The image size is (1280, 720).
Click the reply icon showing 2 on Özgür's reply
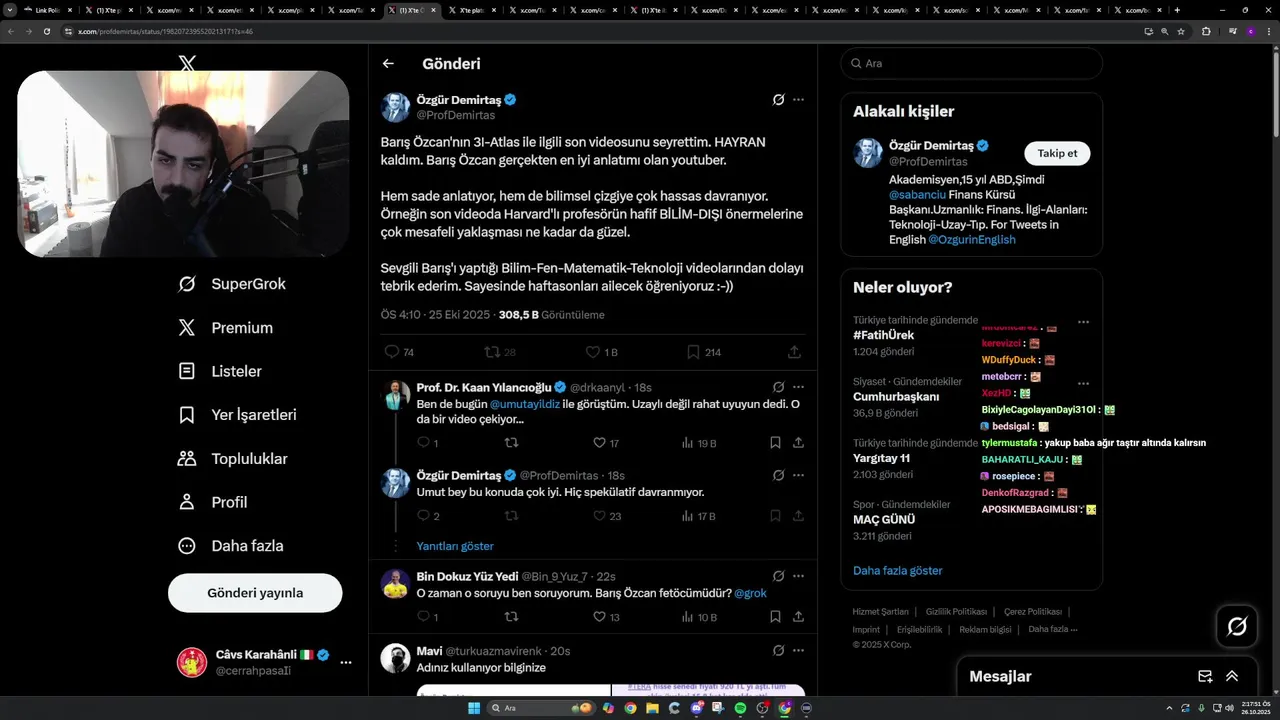[428, 516]
